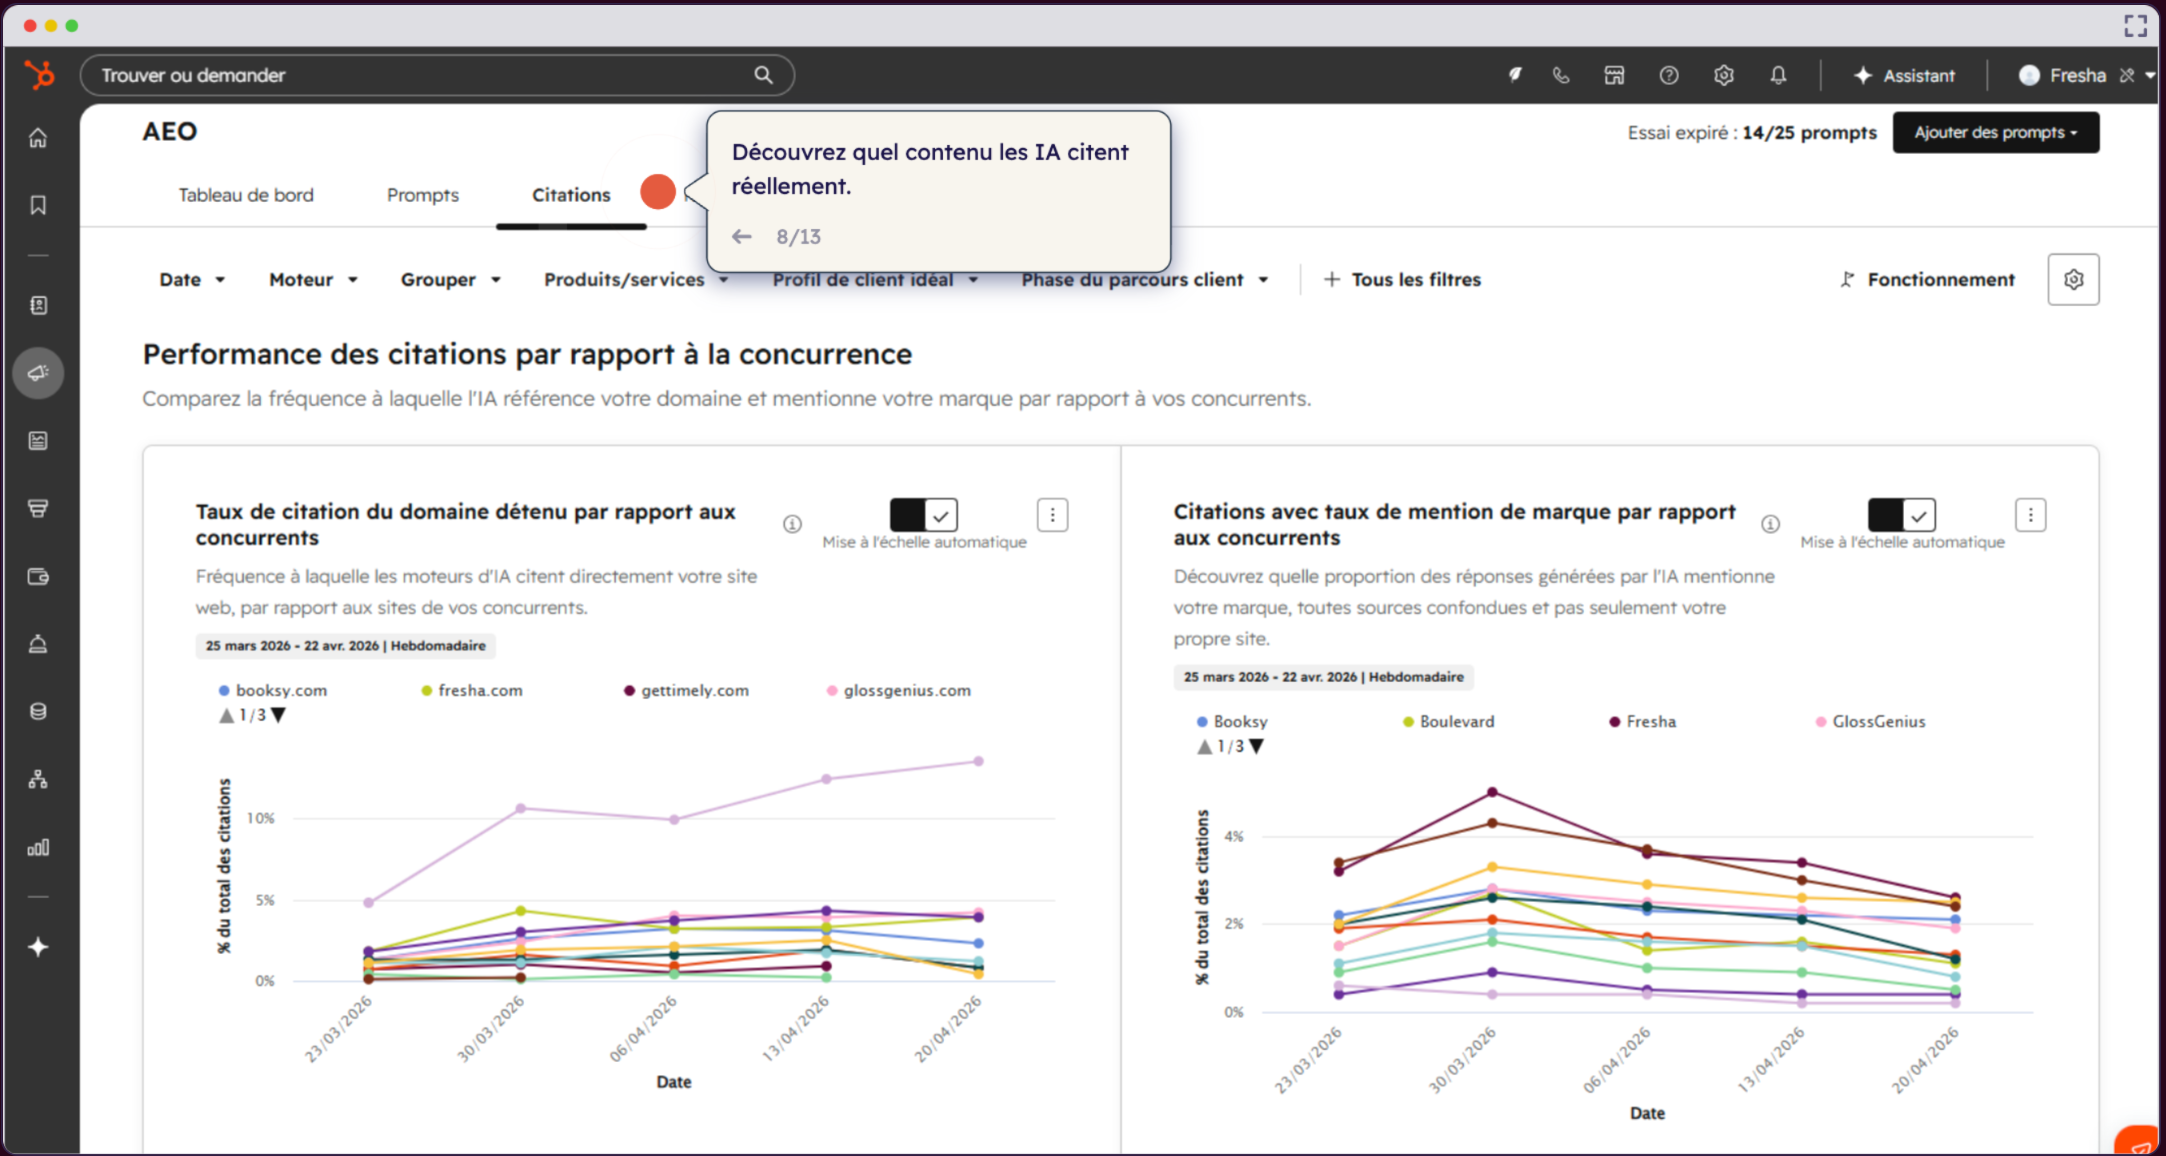This screenshot has height=1156, width=2166.
Task: Click the Fonctionnement link
Action: pyautogui.click(x=1928, y=280)
